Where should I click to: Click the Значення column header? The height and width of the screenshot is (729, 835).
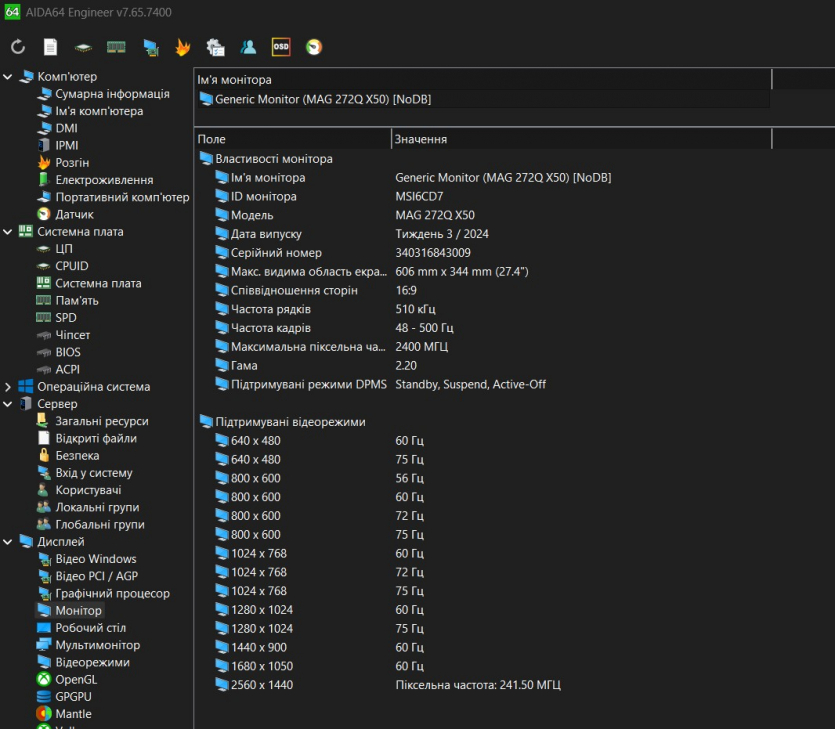580,139
